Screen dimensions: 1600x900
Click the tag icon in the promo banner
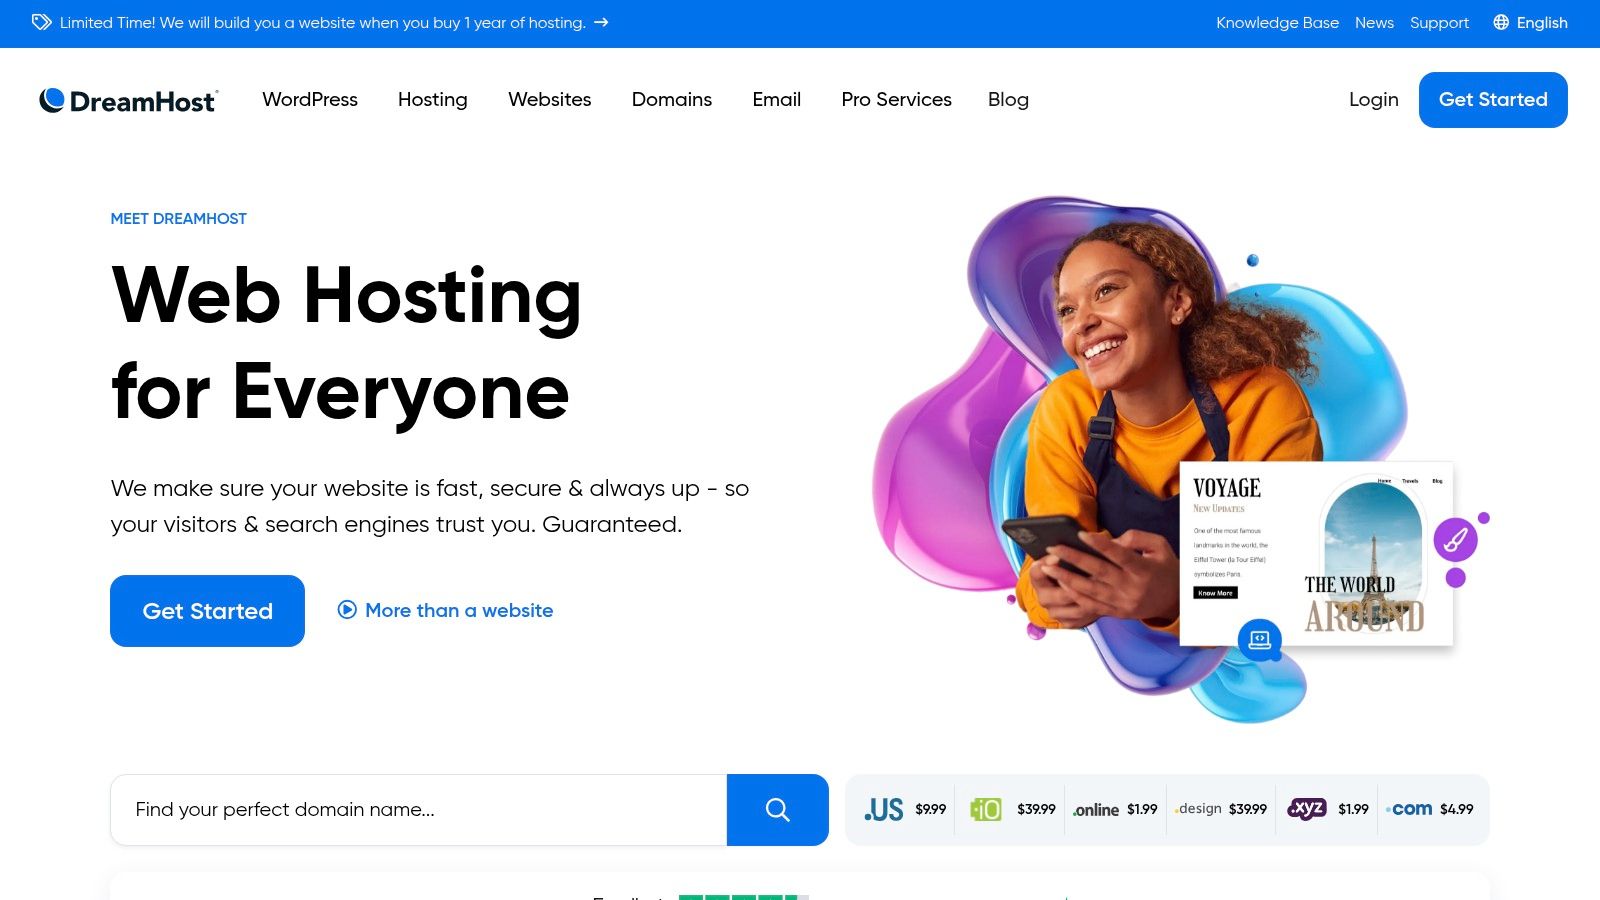[x=40, y=21]
